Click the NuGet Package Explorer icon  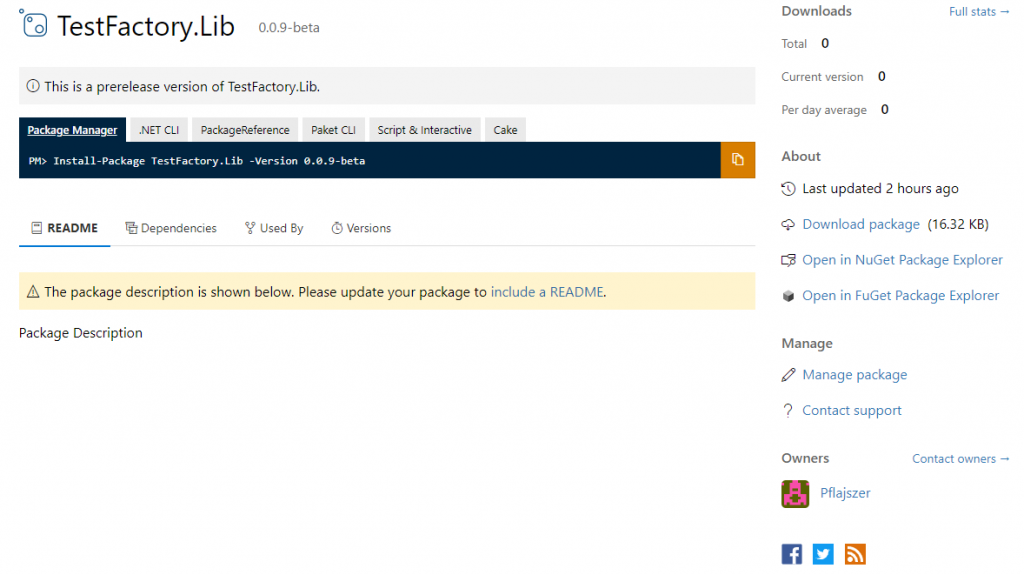788,260
